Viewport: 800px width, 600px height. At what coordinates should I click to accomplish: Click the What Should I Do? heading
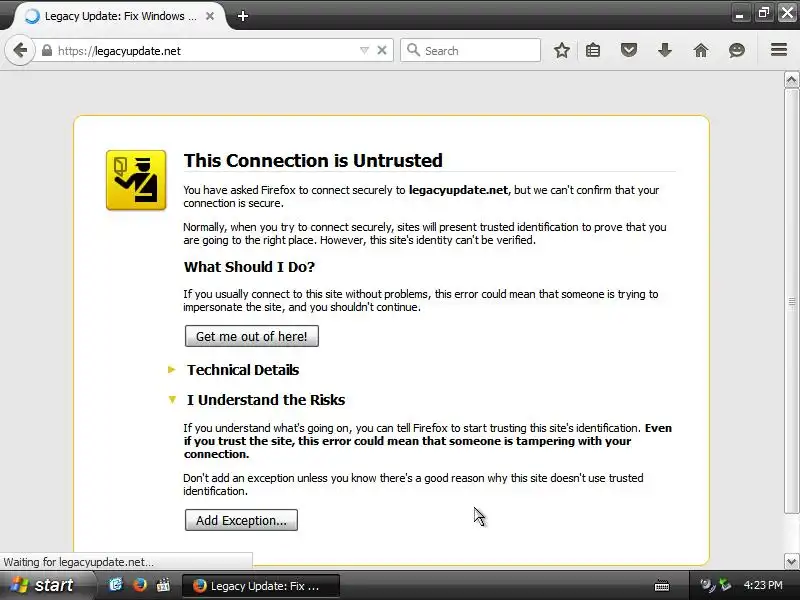249,267
